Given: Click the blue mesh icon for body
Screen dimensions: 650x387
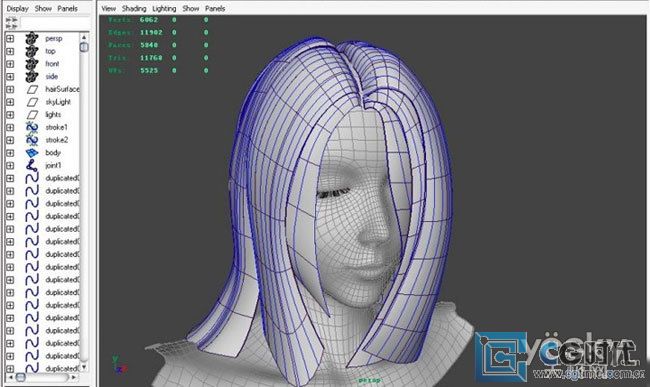Looking at the screenshot, I should 32,153.
